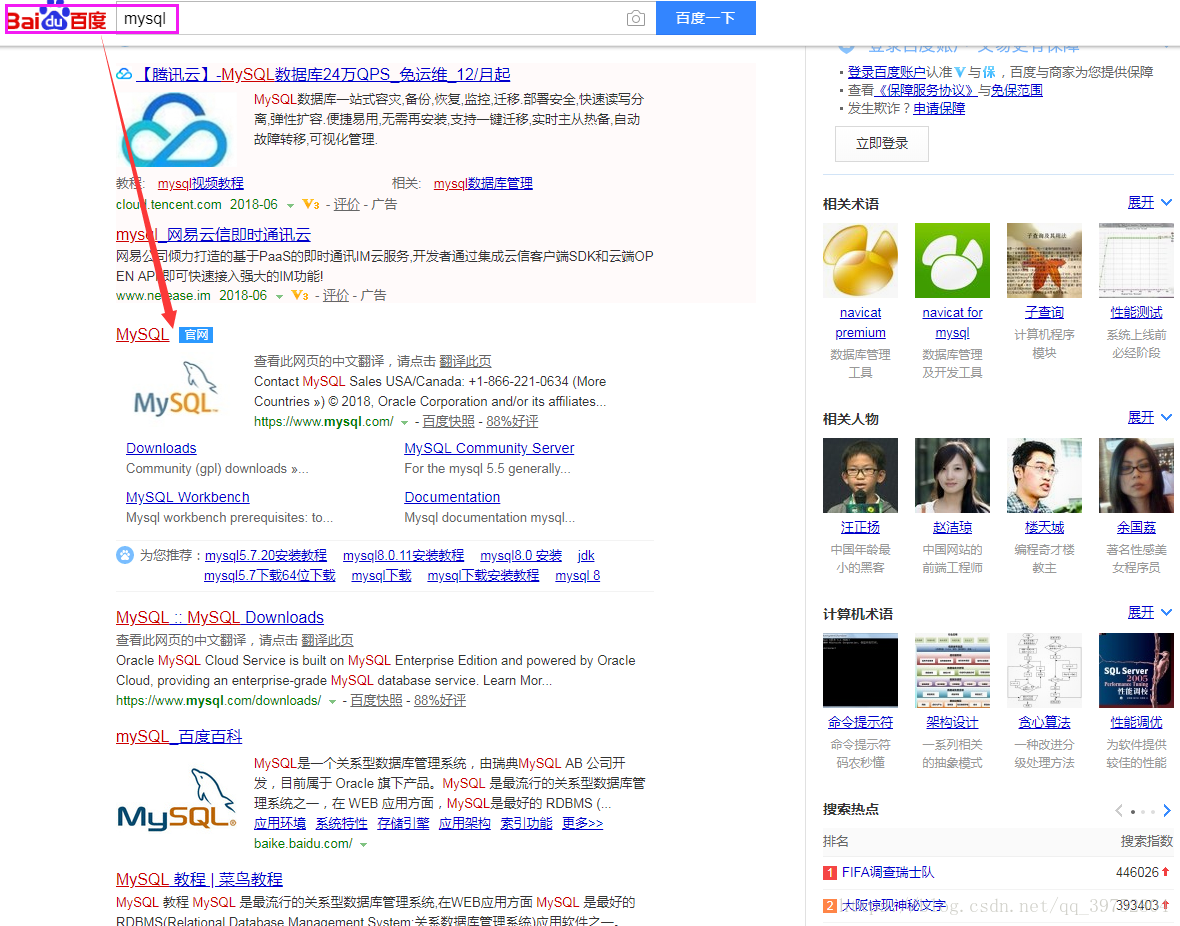Expand 相关术语 section with 展开
This screenshot has width=1180, height=926.
(1149, 203)
